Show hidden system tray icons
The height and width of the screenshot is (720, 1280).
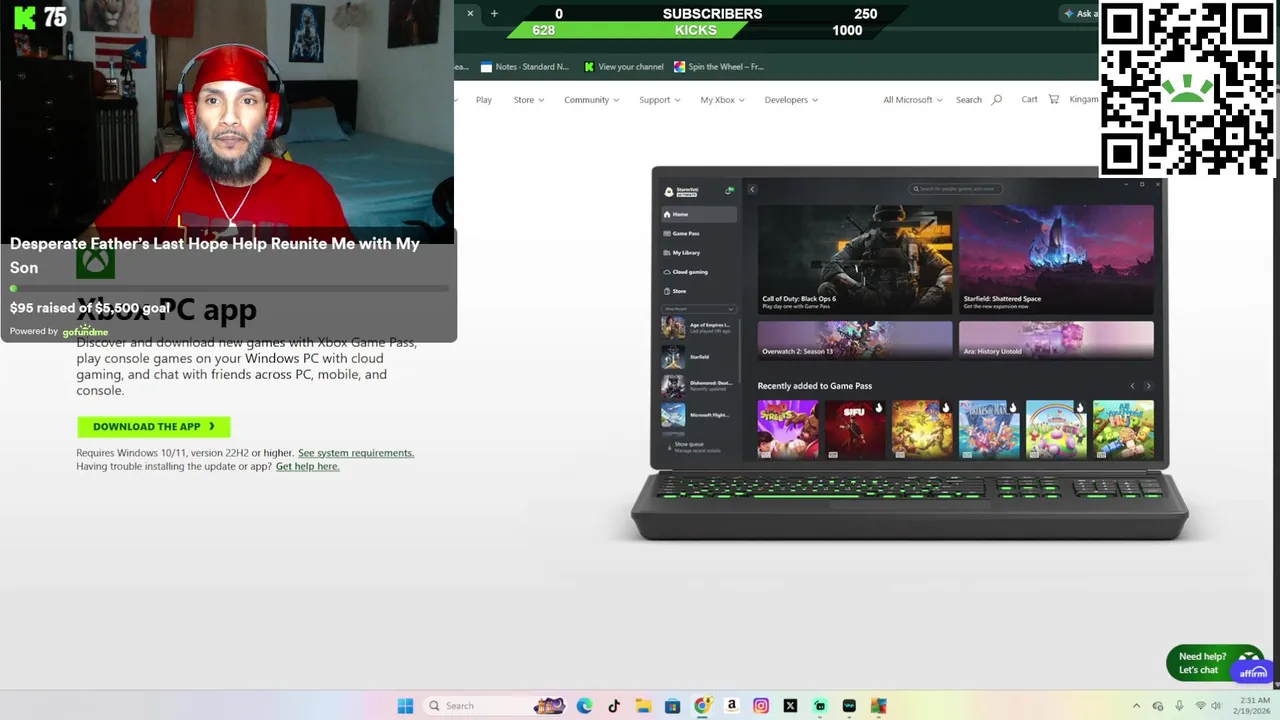tap(1136, 706)
